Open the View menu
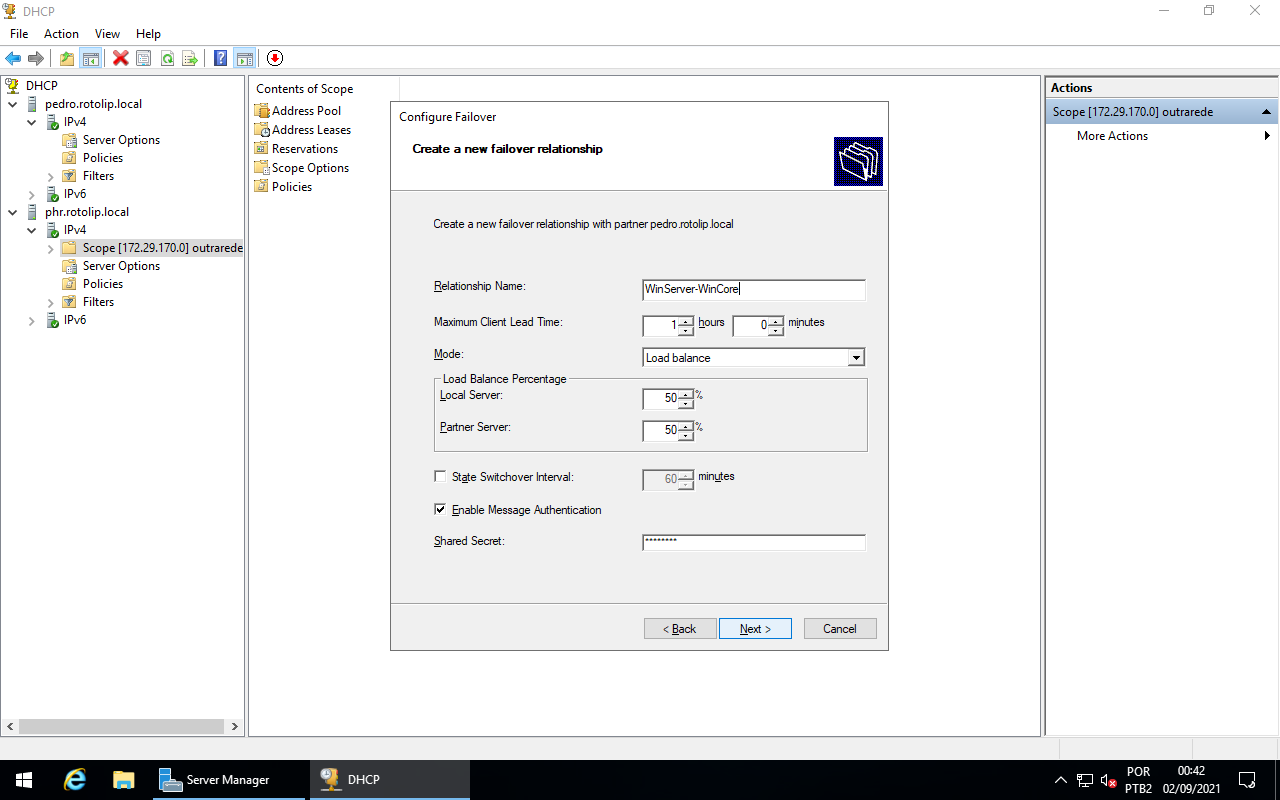This screenshot has width=1280, height=800. [107, 33]
